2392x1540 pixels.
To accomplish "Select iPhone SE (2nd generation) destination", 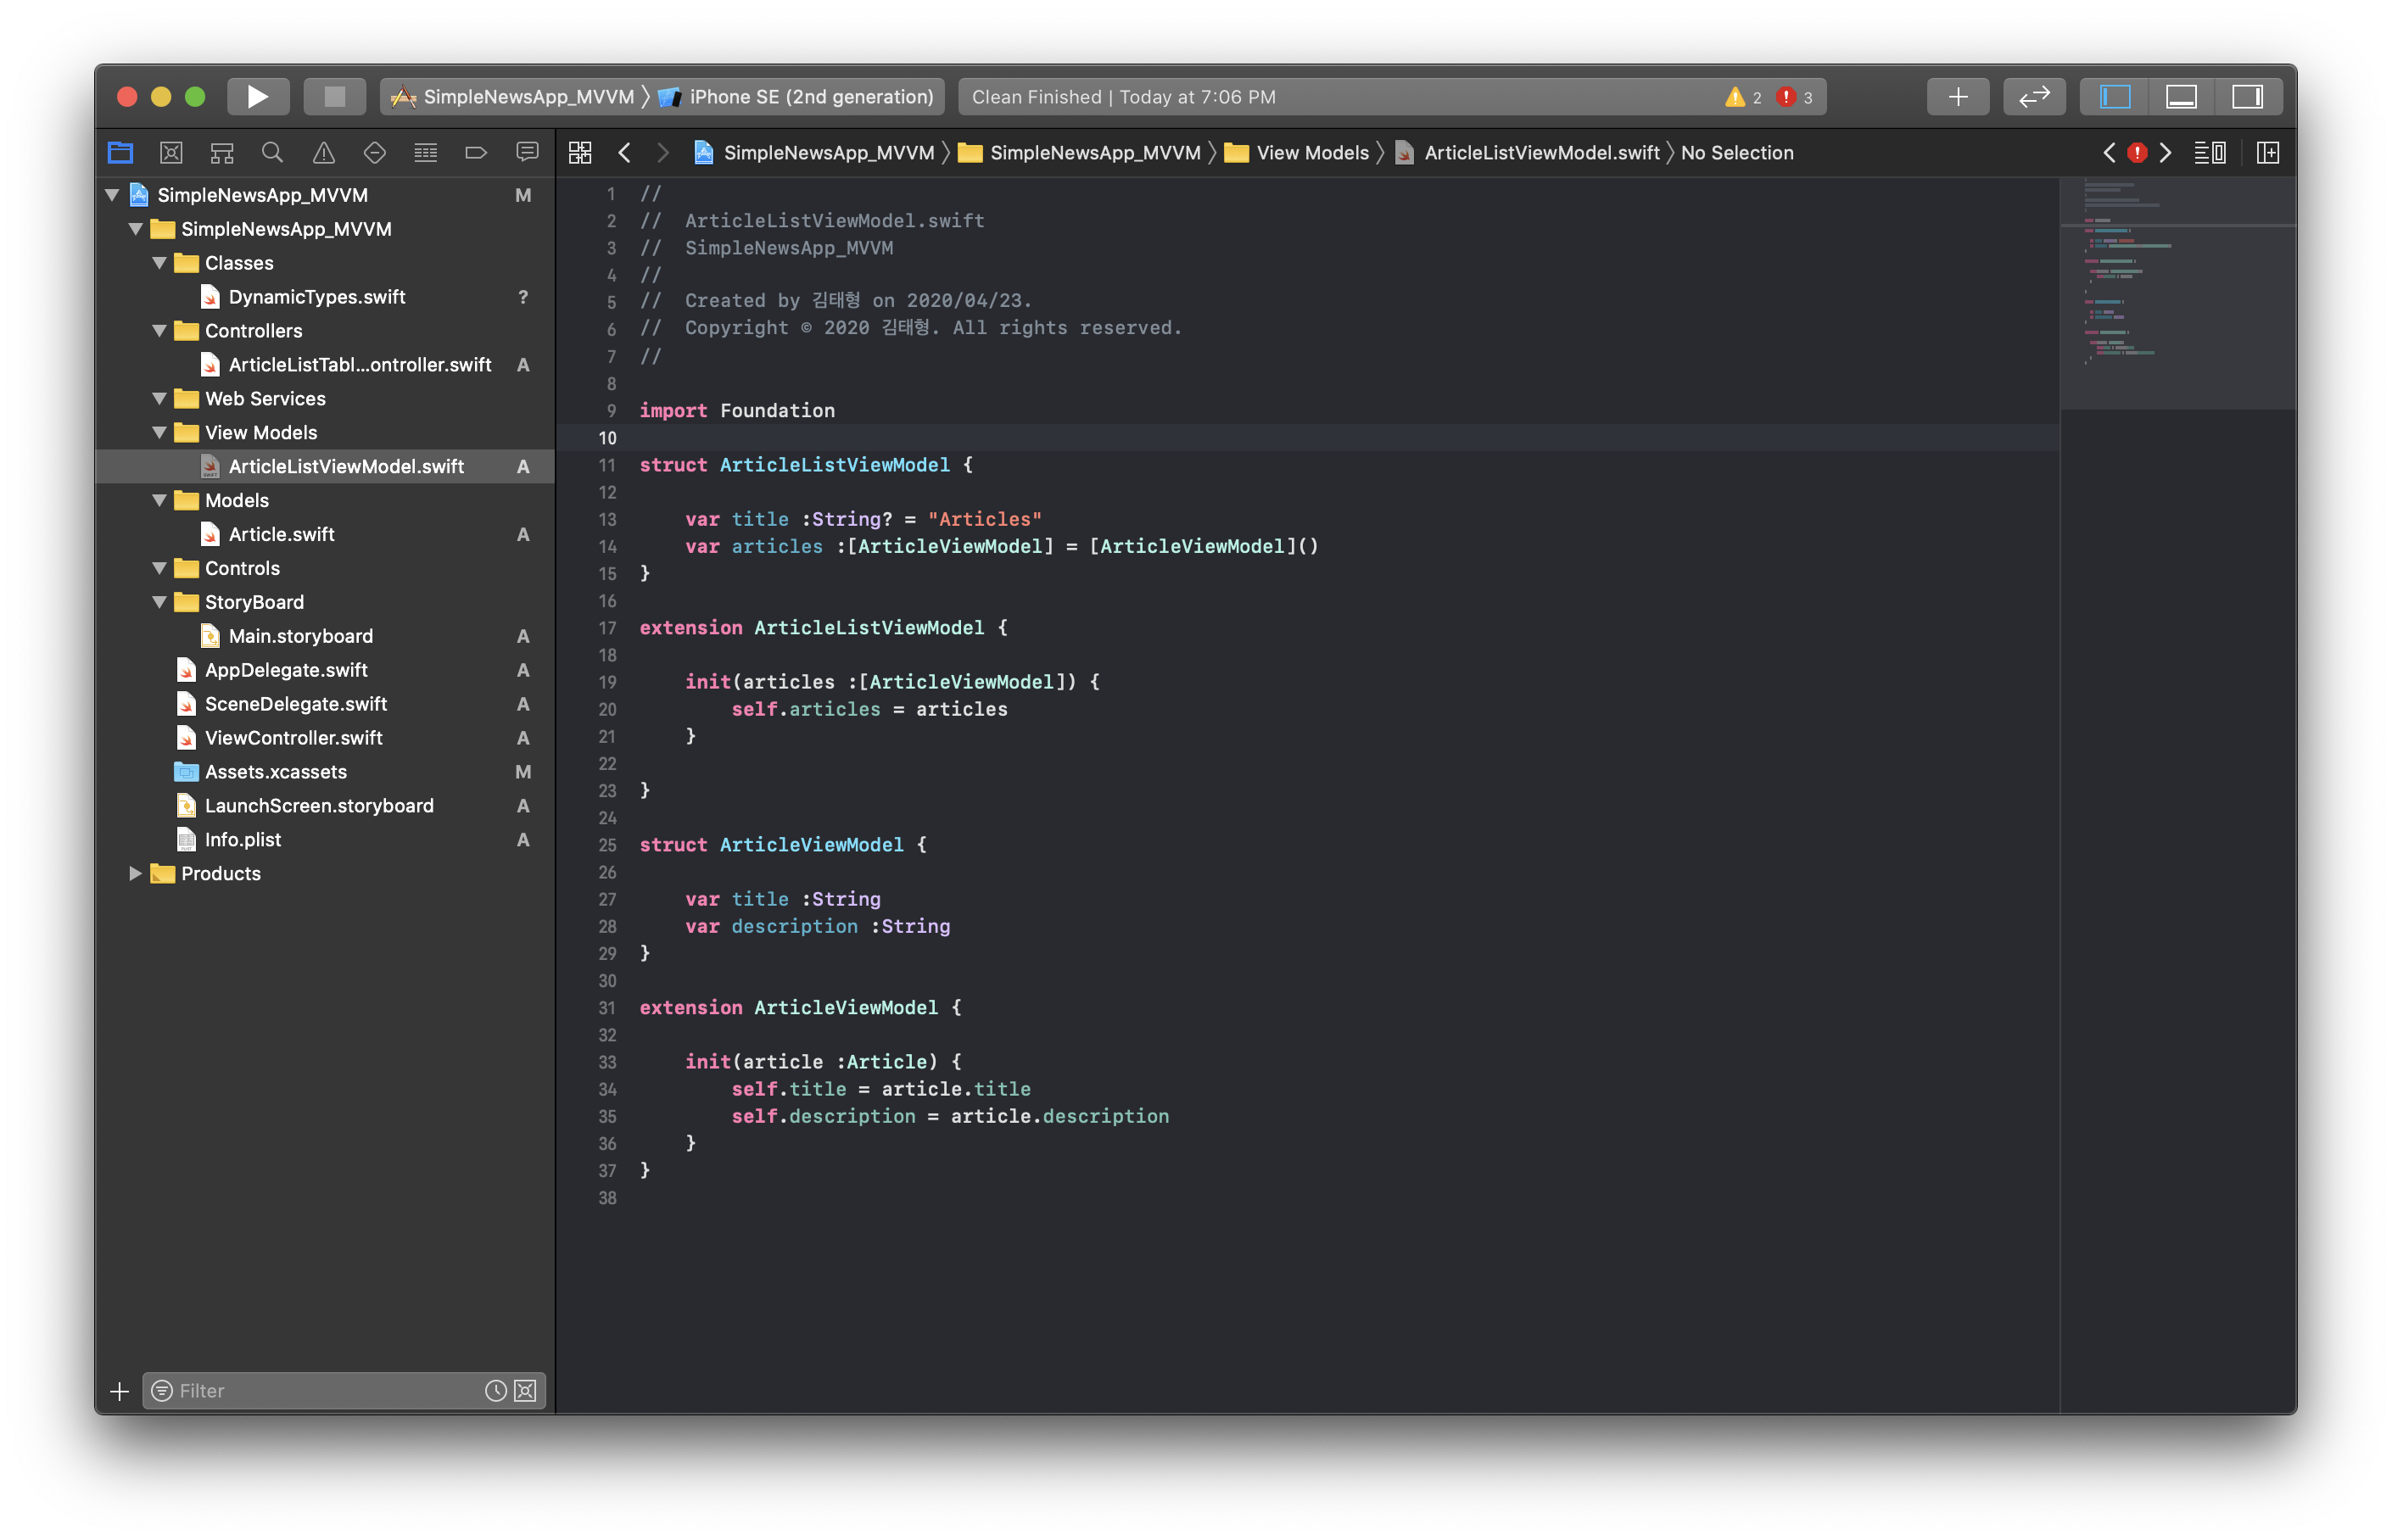I will tap(810, 97).
